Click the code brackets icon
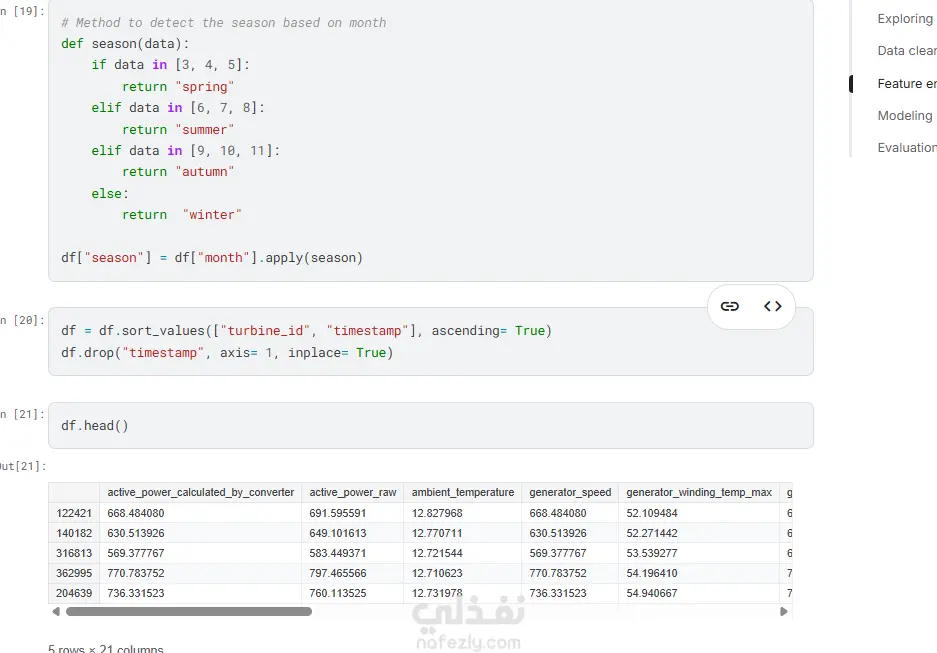The width and height of the screenshot is (937, 653). point(773,306)
